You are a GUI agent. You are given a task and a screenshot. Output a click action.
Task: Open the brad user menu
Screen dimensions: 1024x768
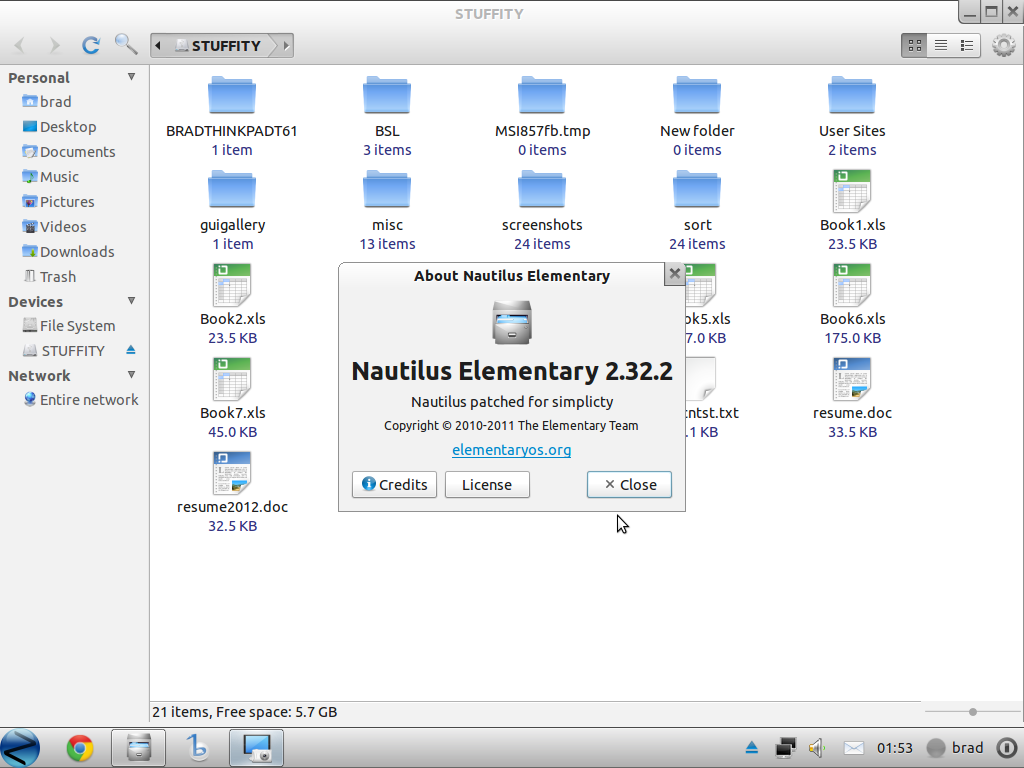[x=955, y=748]
